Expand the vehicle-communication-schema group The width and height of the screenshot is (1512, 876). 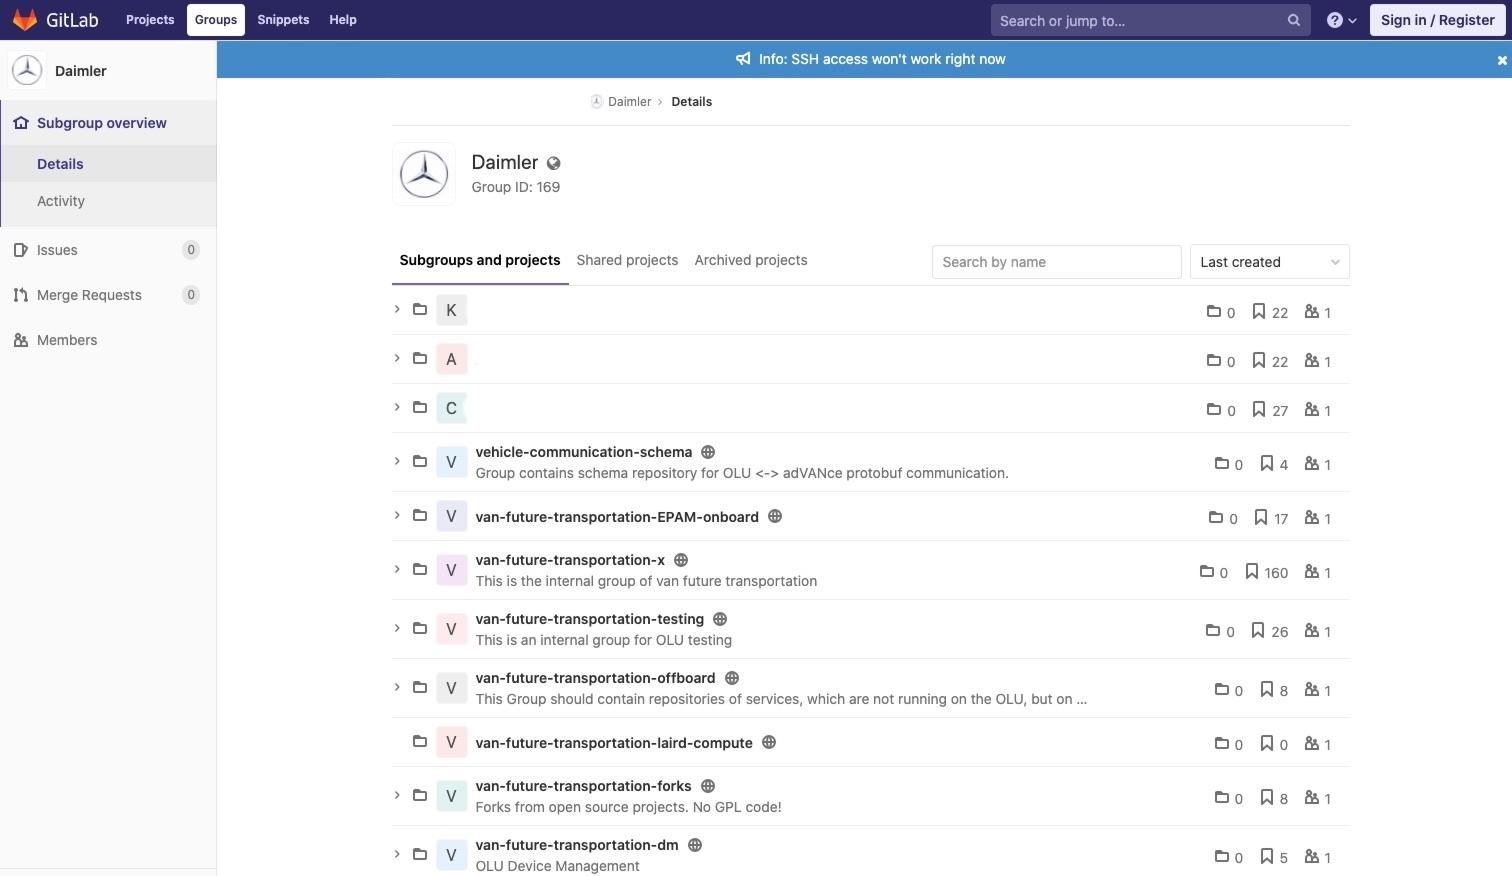tap(397, 461)
